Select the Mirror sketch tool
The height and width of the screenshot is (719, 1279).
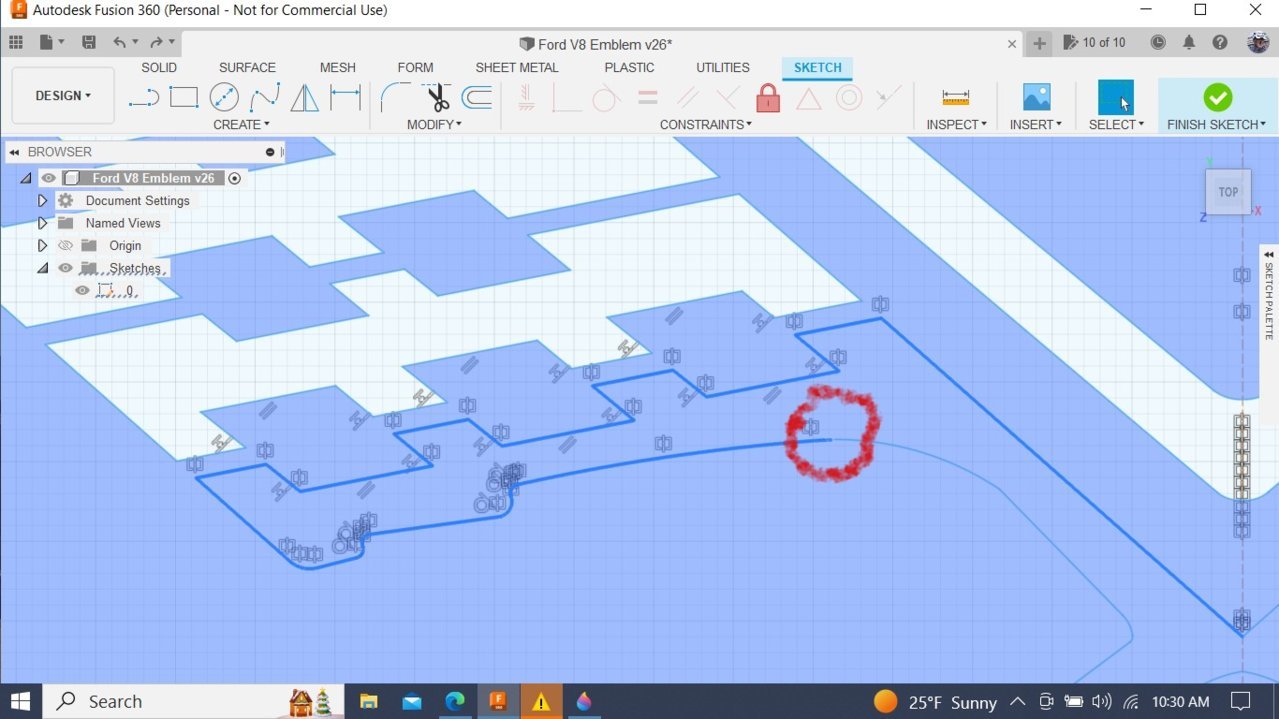(x=304, y=97)
